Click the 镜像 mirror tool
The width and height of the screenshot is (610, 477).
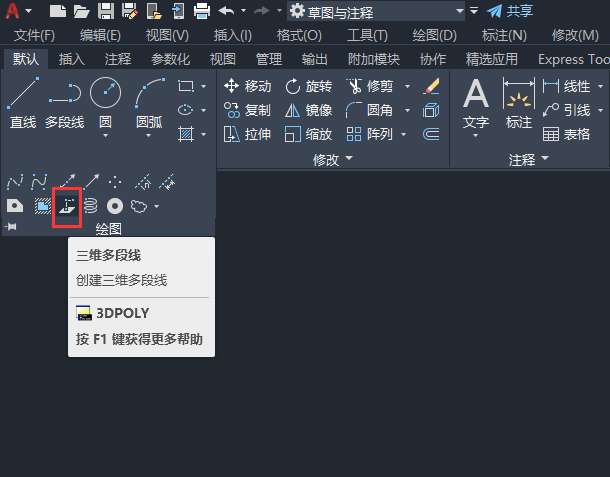click(x=309, y=110)
